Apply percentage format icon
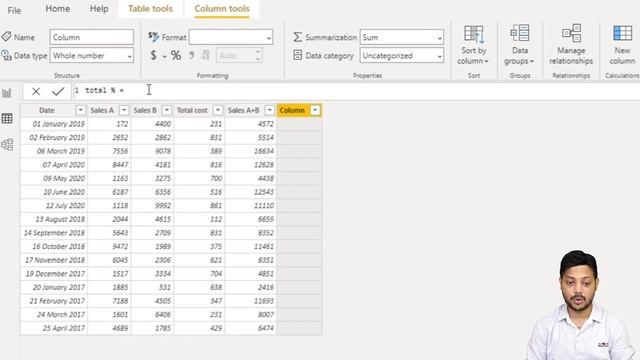This screenshot has height=360, width=640. click(176, 55)
